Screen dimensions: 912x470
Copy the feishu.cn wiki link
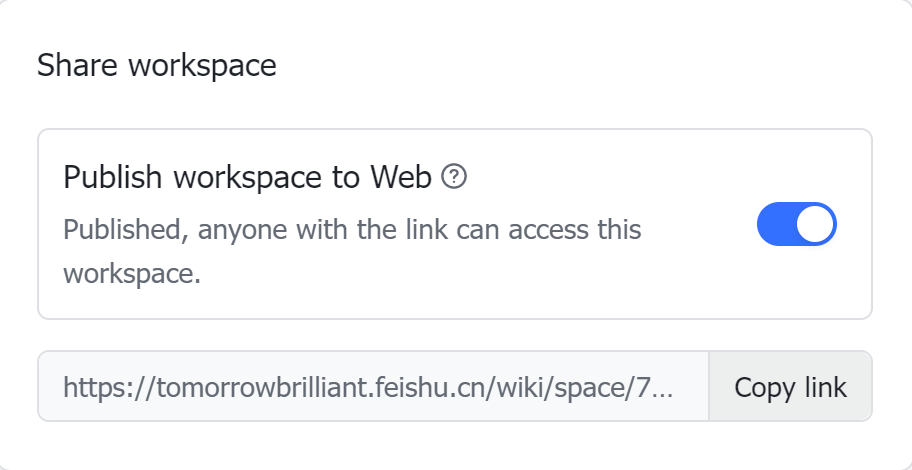(790, 387)
